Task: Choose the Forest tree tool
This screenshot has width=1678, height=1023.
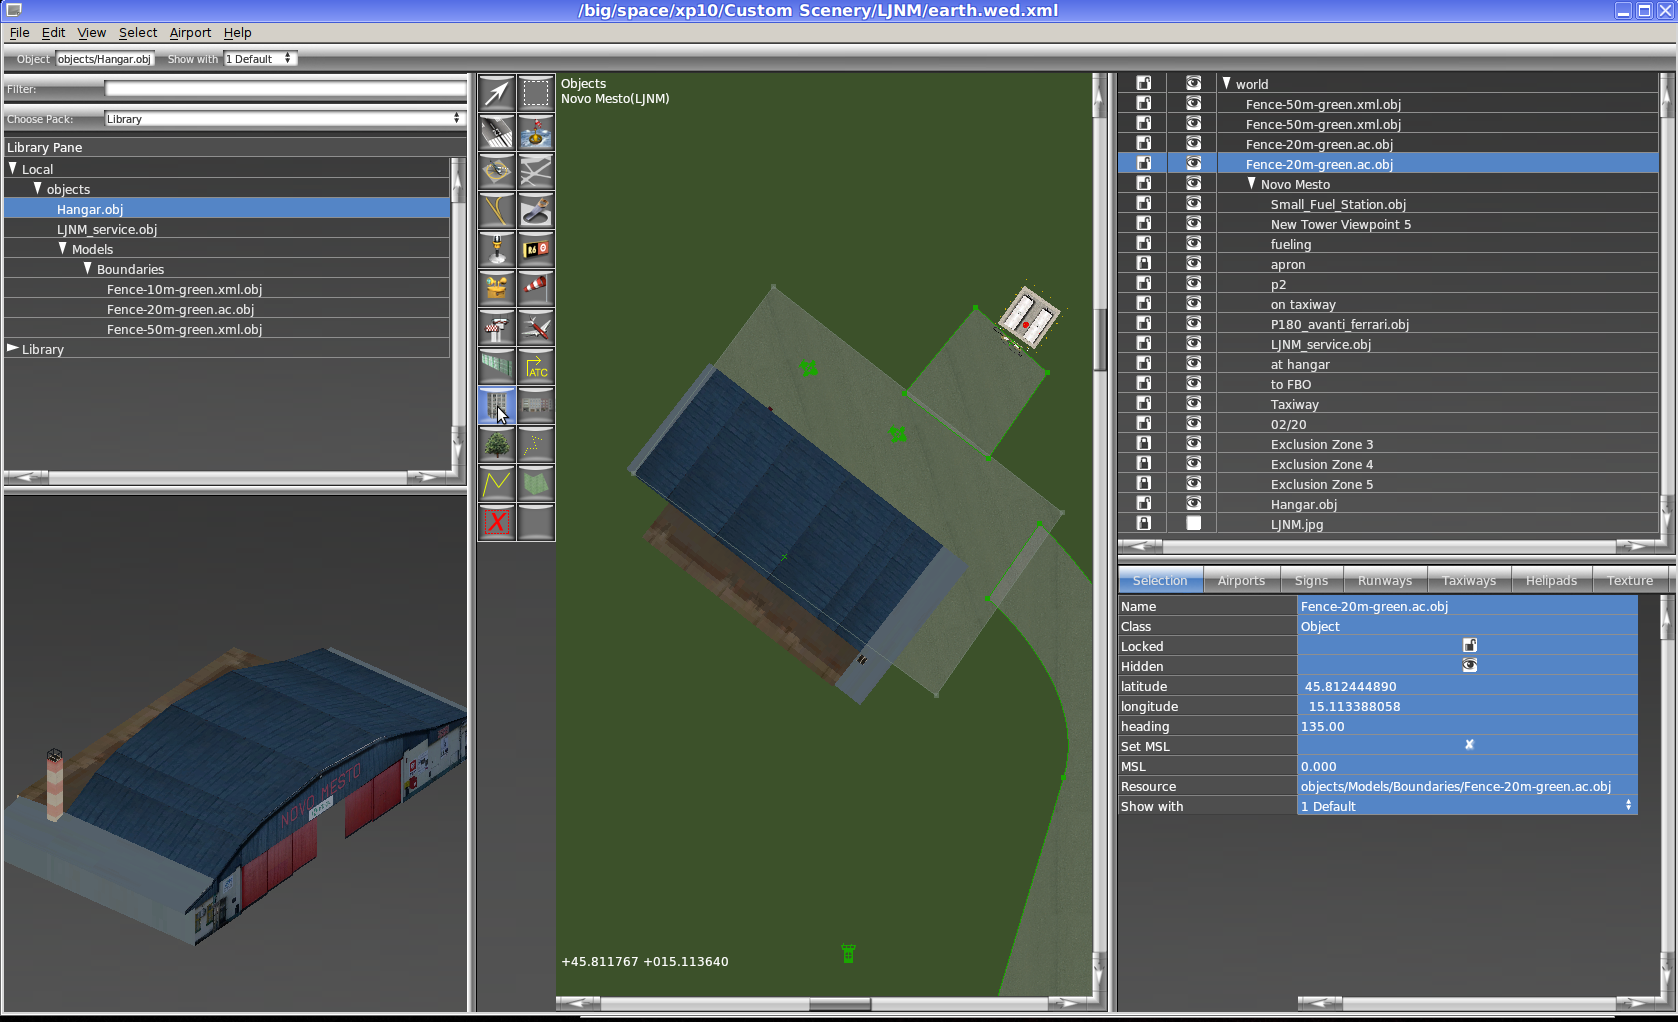Action: point(497,444)
